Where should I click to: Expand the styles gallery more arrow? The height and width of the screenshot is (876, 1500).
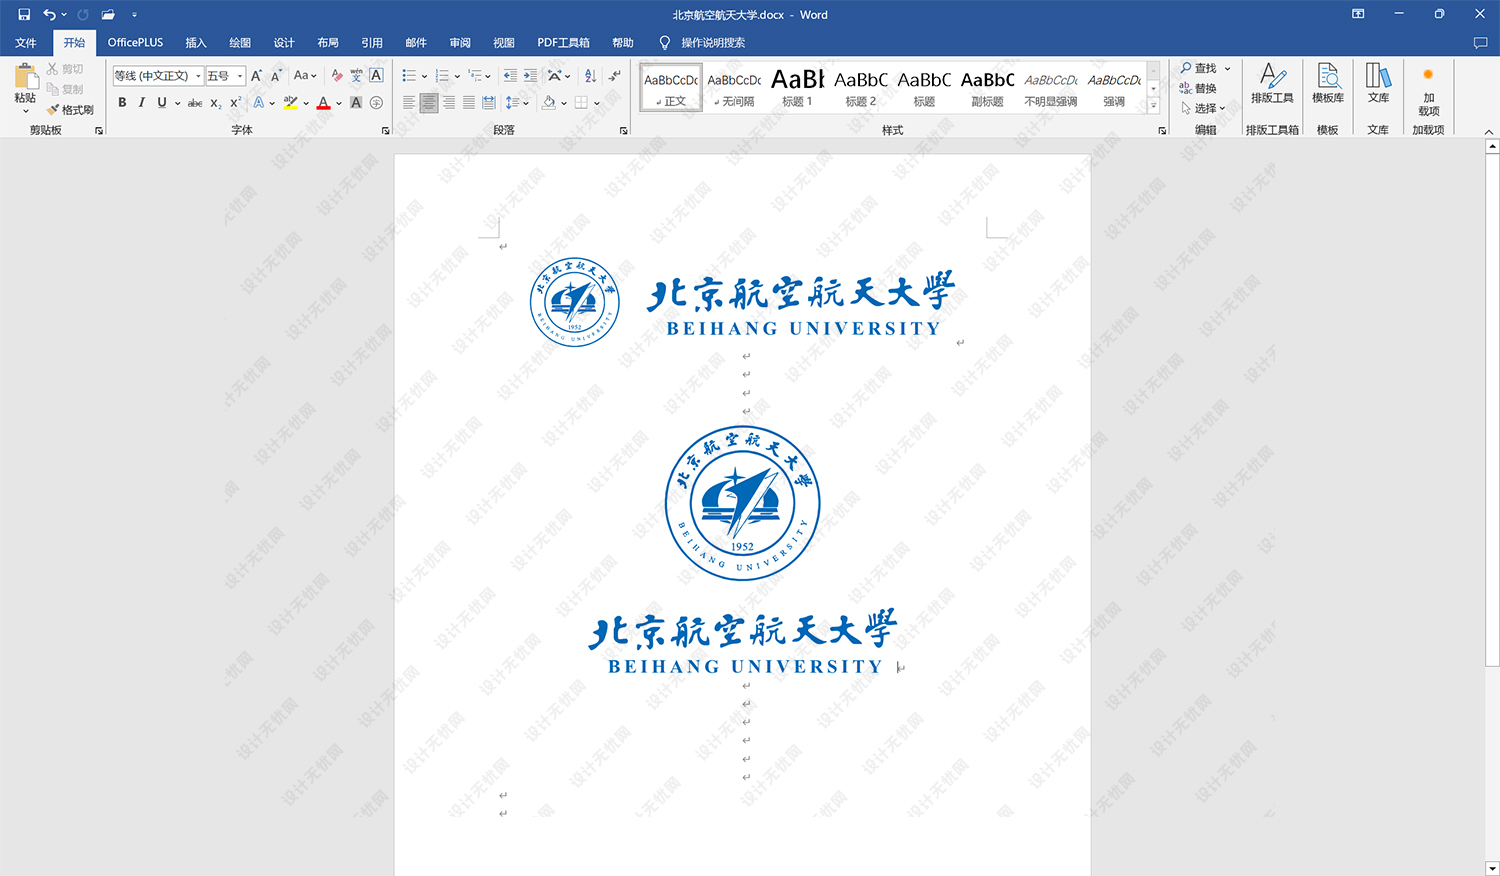tap(1153, 105)
